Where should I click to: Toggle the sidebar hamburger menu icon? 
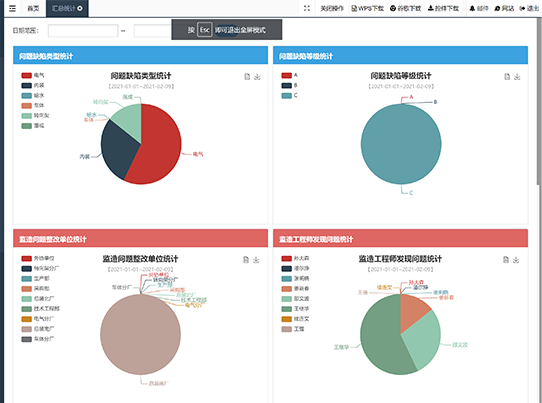[x=12, y=8]
